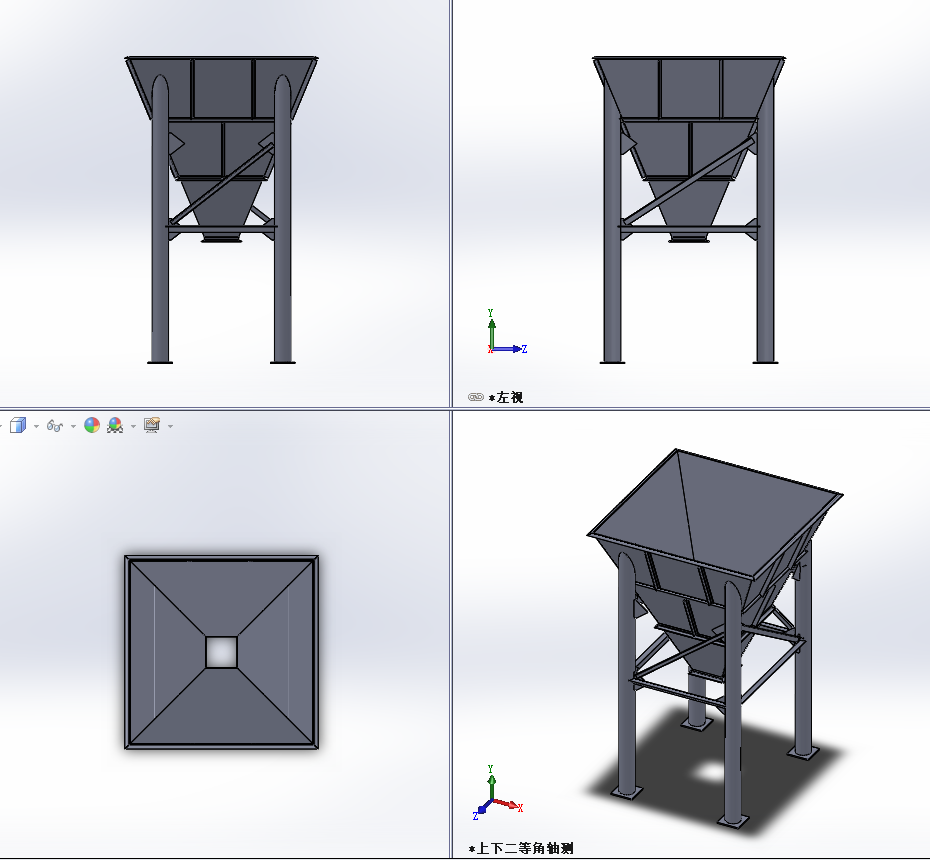The height and width of the screenshot is (860, 930).
Task: Expand the Display Style dropdown arrow
Action: coord(36,426)
